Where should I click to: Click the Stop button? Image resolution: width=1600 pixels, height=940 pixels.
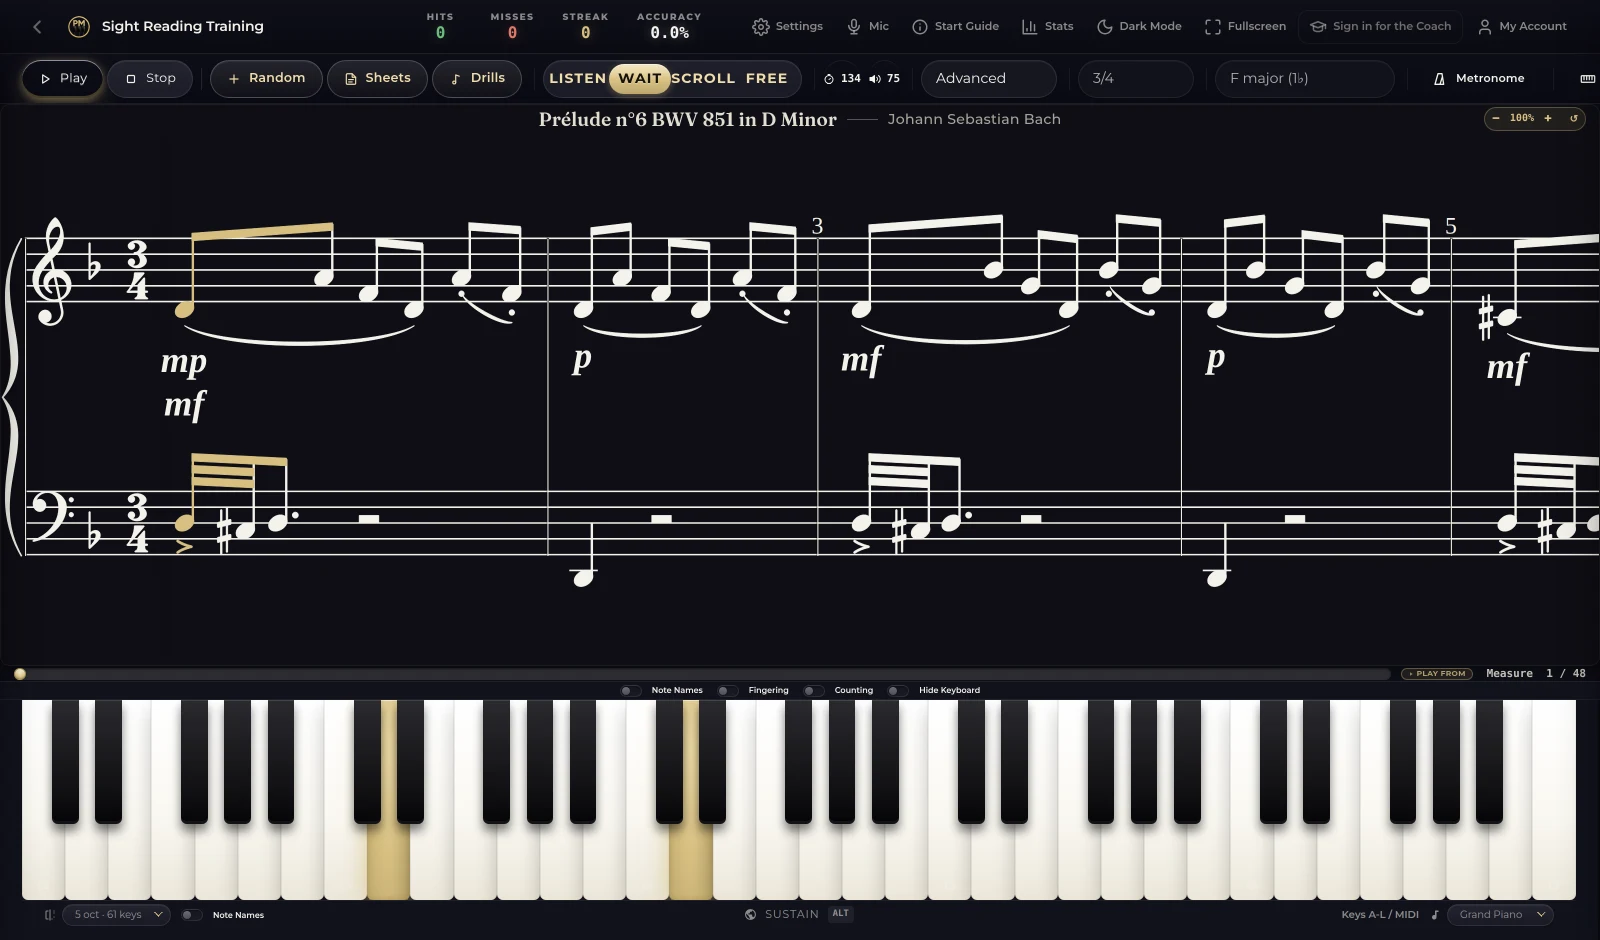click(x=150, y=79)
